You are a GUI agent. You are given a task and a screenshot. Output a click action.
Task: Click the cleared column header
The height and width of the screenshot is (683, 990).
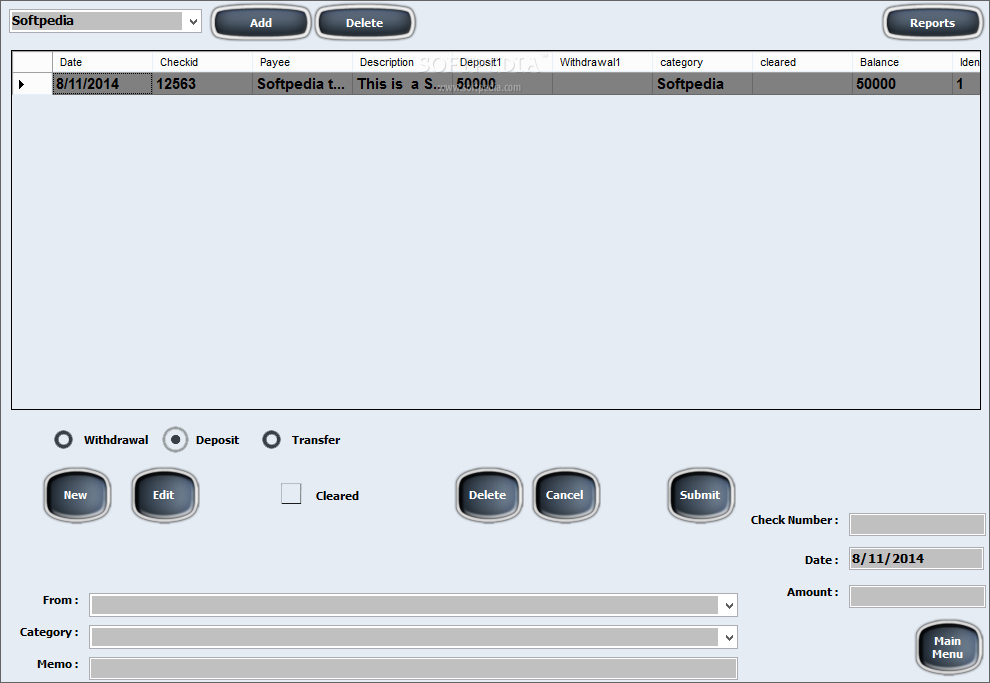(802, 62)
